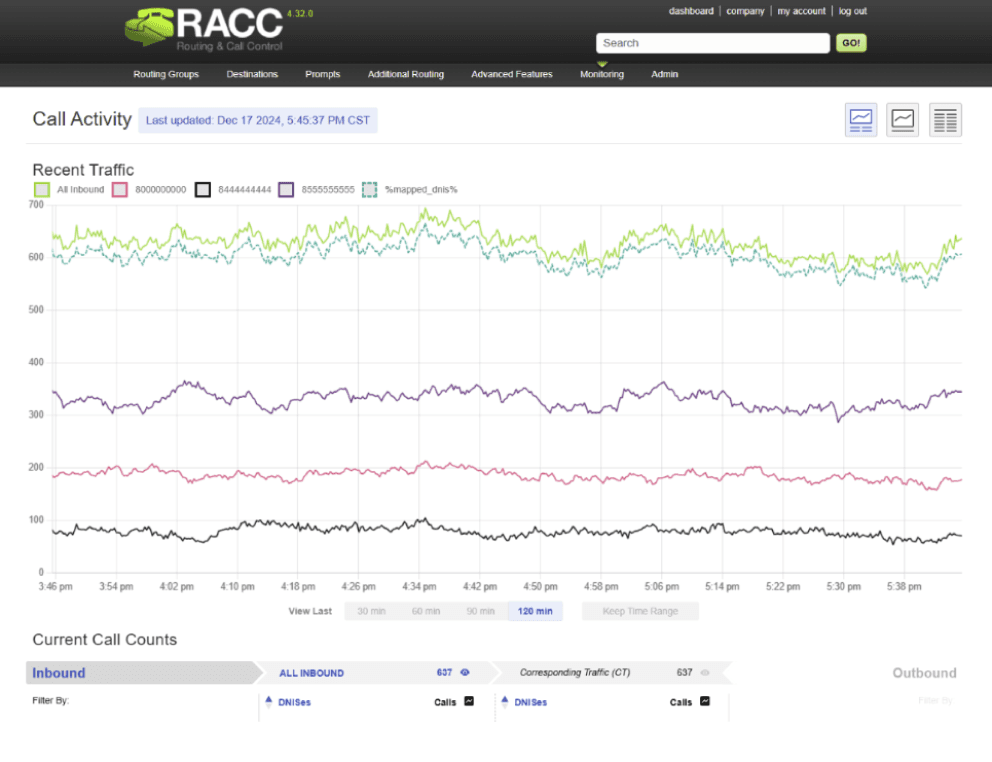Viewport: 992px width, 762px height.
Task: Toggle the 8000000000 legend swatch
Action: [120, 189]
